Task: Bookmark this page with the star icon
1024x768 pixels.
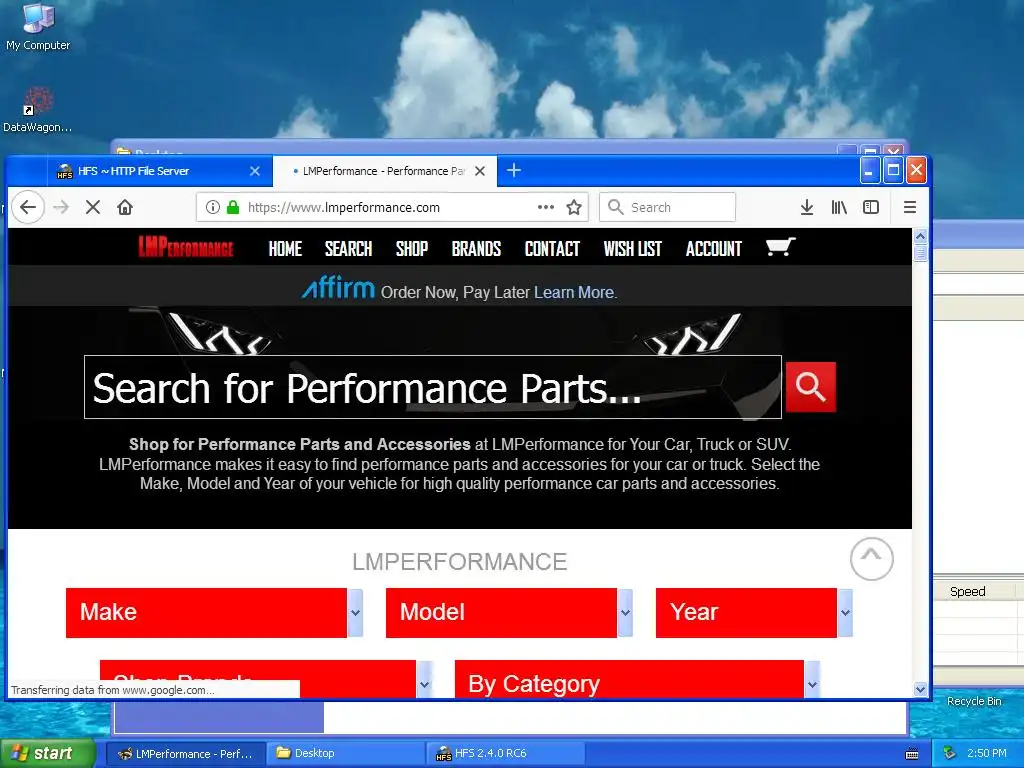Action: (573, 207)
